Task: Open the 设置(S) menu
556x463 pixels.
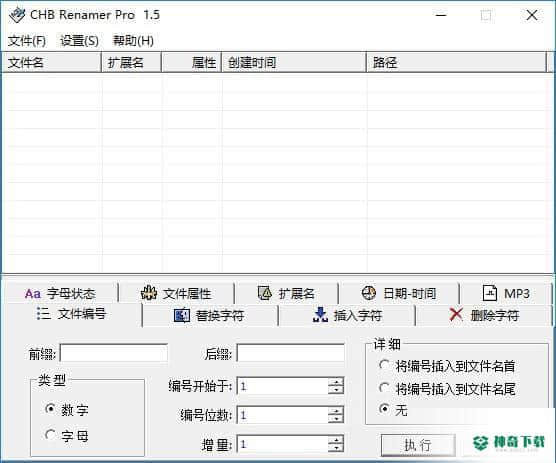Action: click(79, 41)
